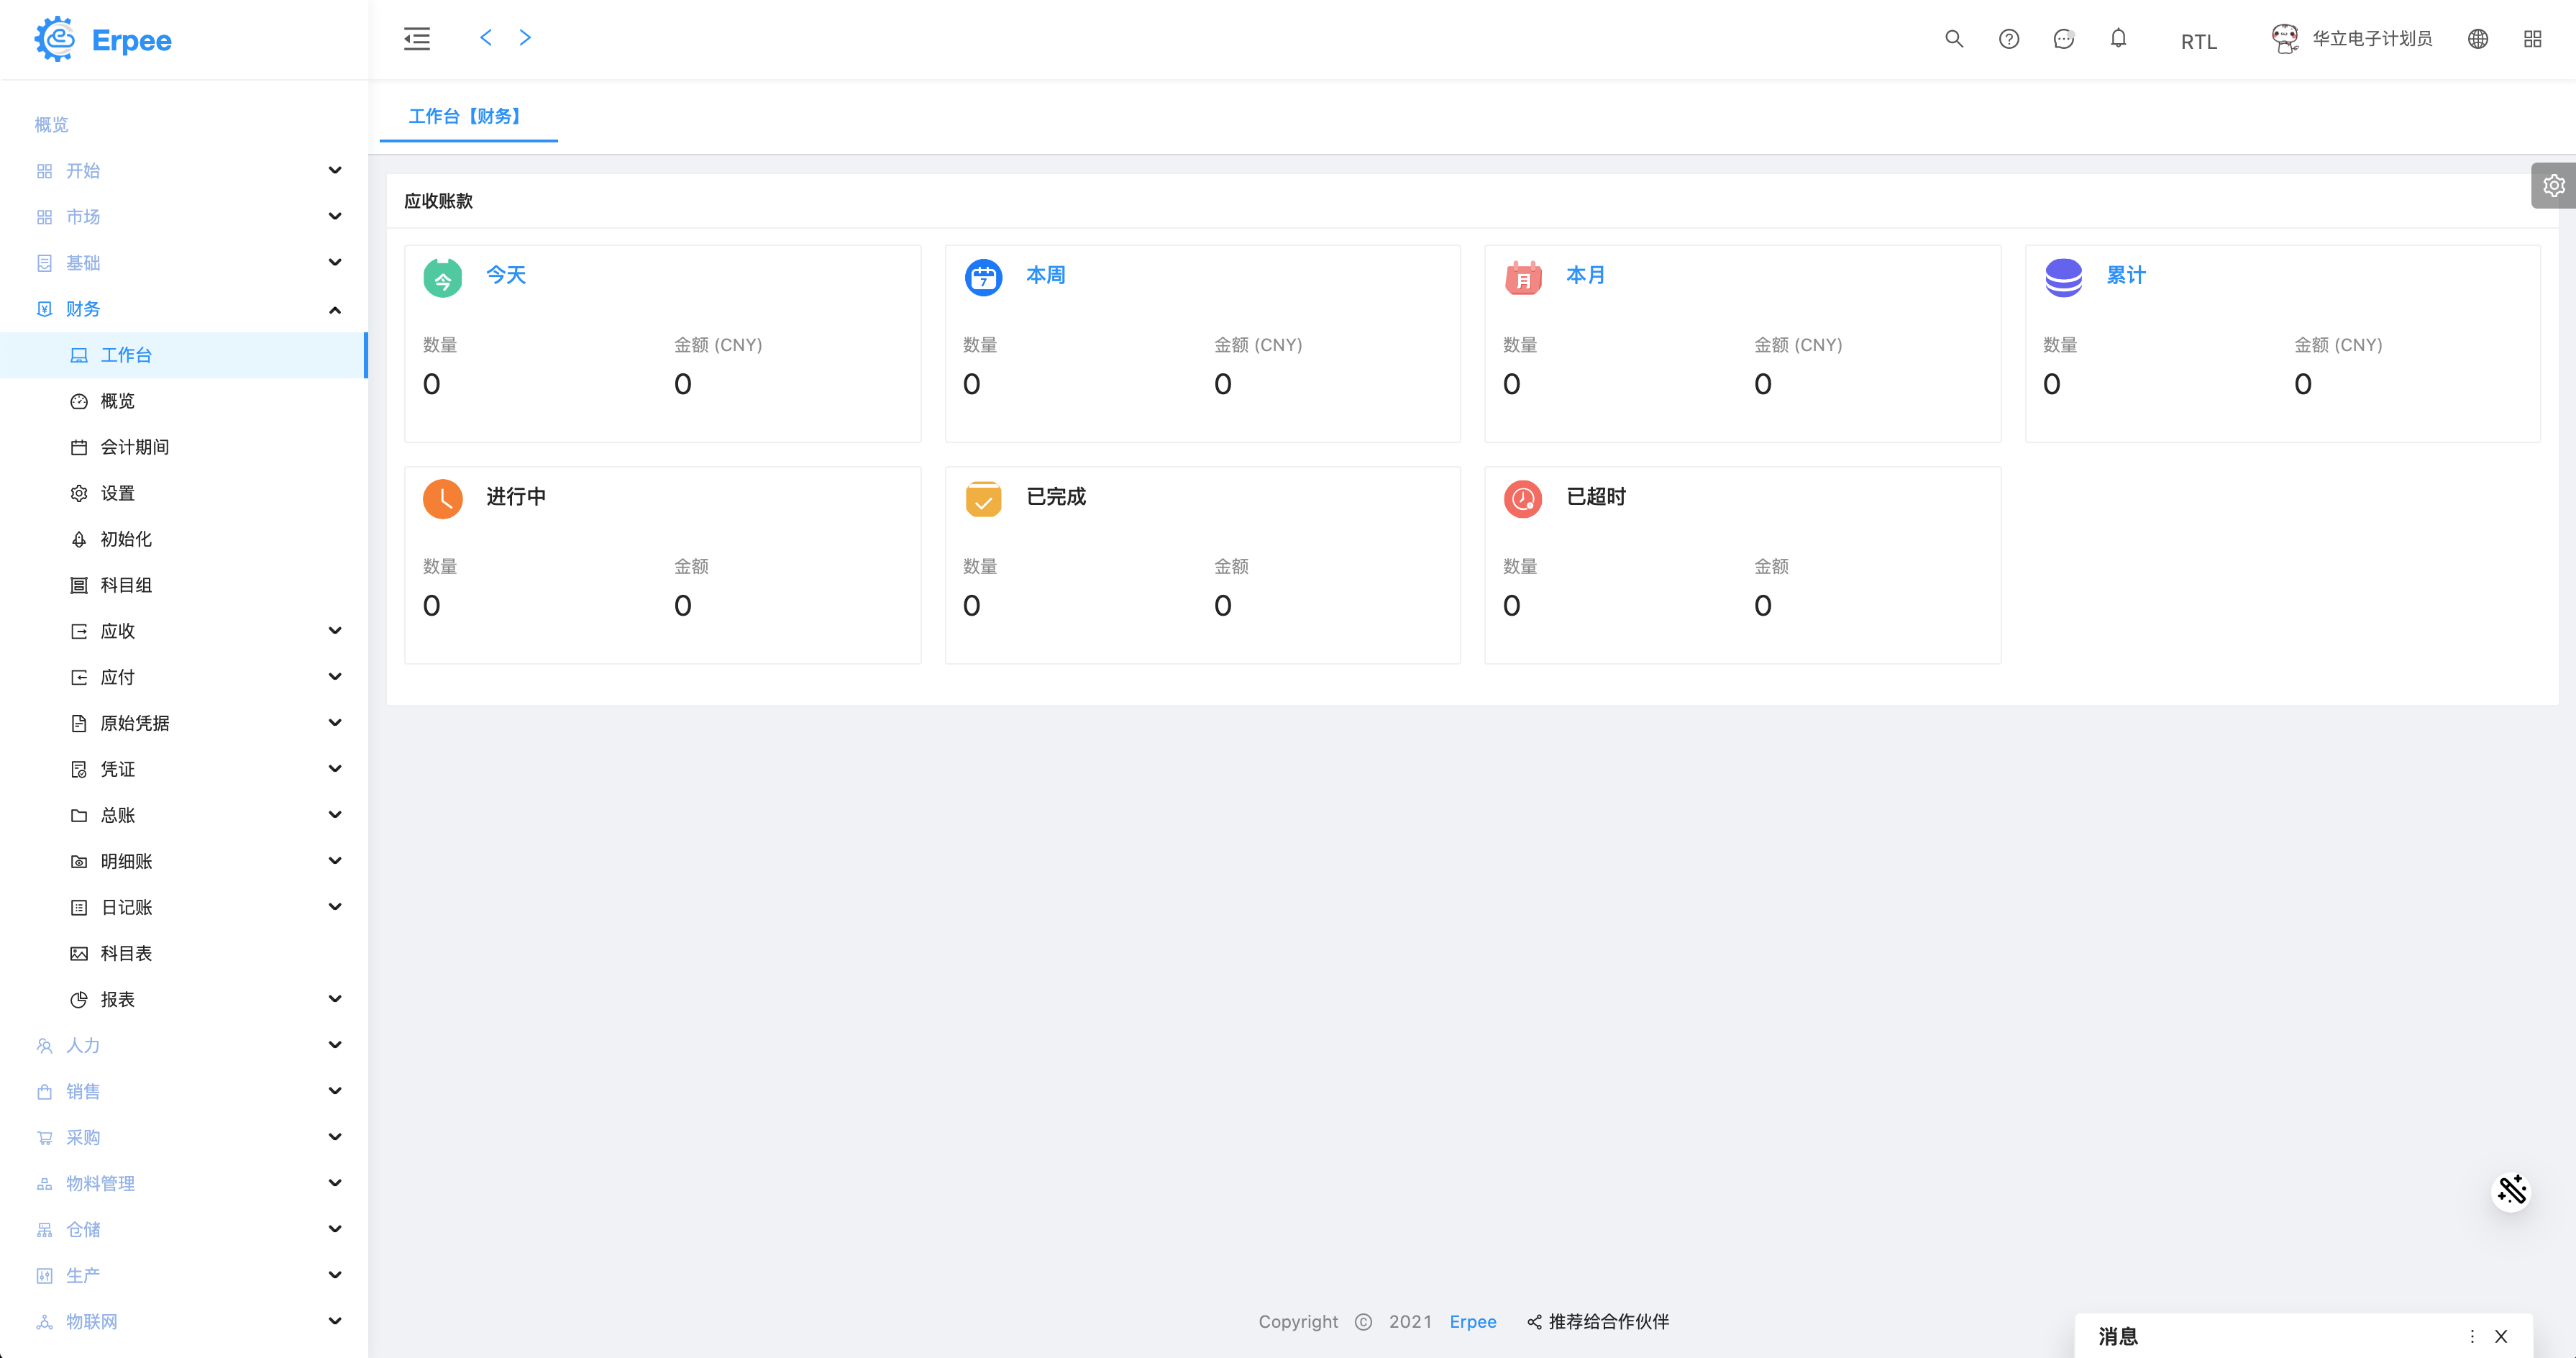Open the help question mark icon
Screen dimensions: 2576x1358
pyautogui.click(x=2008, y=39)
